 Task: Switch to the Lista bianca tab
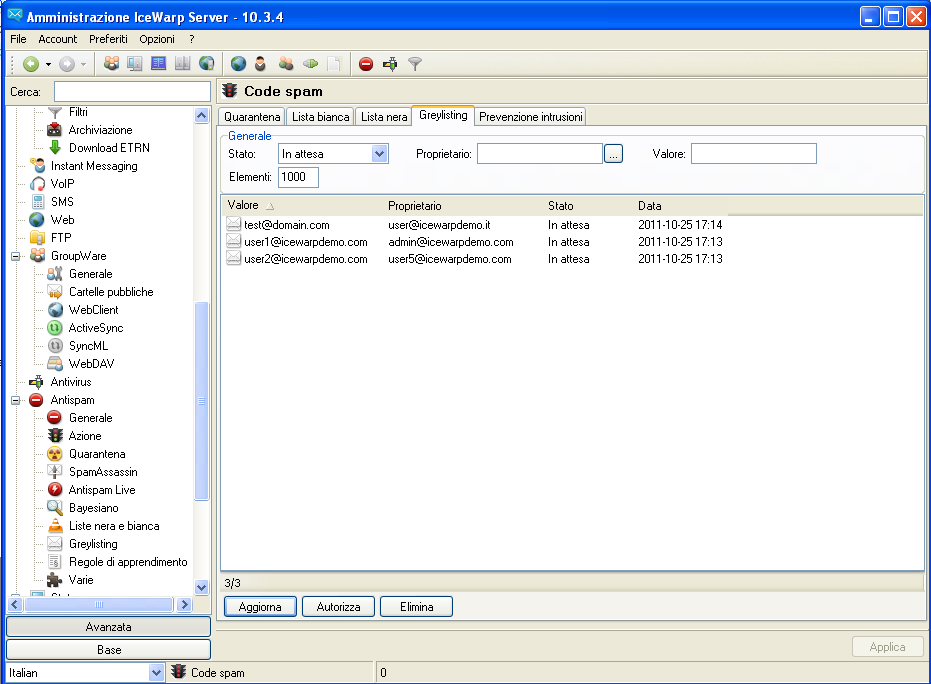pos(321,117)
